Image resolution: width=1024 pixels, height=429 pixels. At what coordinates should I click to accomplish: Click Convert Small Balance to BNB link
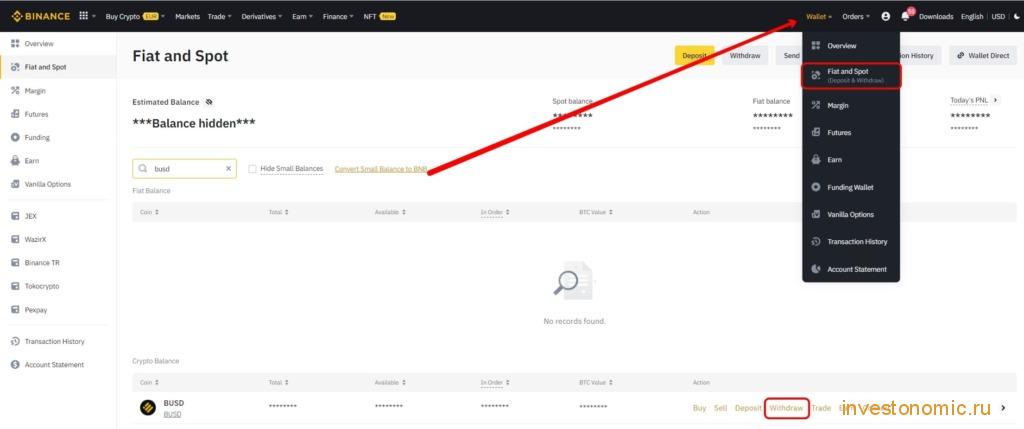pyautogui.click(x=381, y=168)
